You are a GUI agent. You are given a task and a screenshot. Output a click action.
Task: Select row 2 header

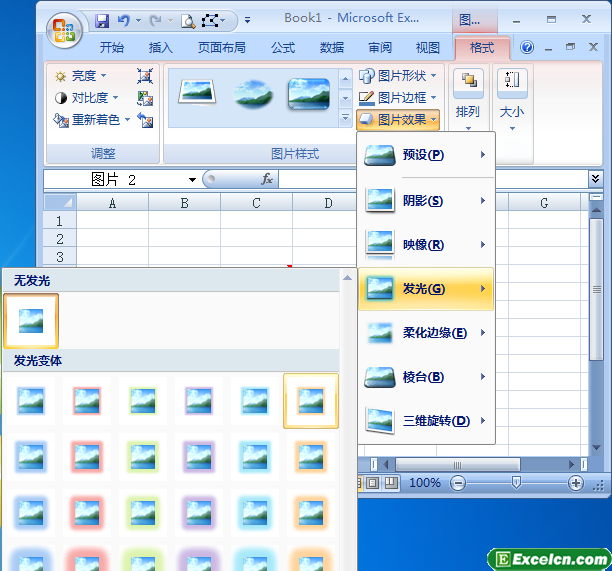[x=60, y=239]
